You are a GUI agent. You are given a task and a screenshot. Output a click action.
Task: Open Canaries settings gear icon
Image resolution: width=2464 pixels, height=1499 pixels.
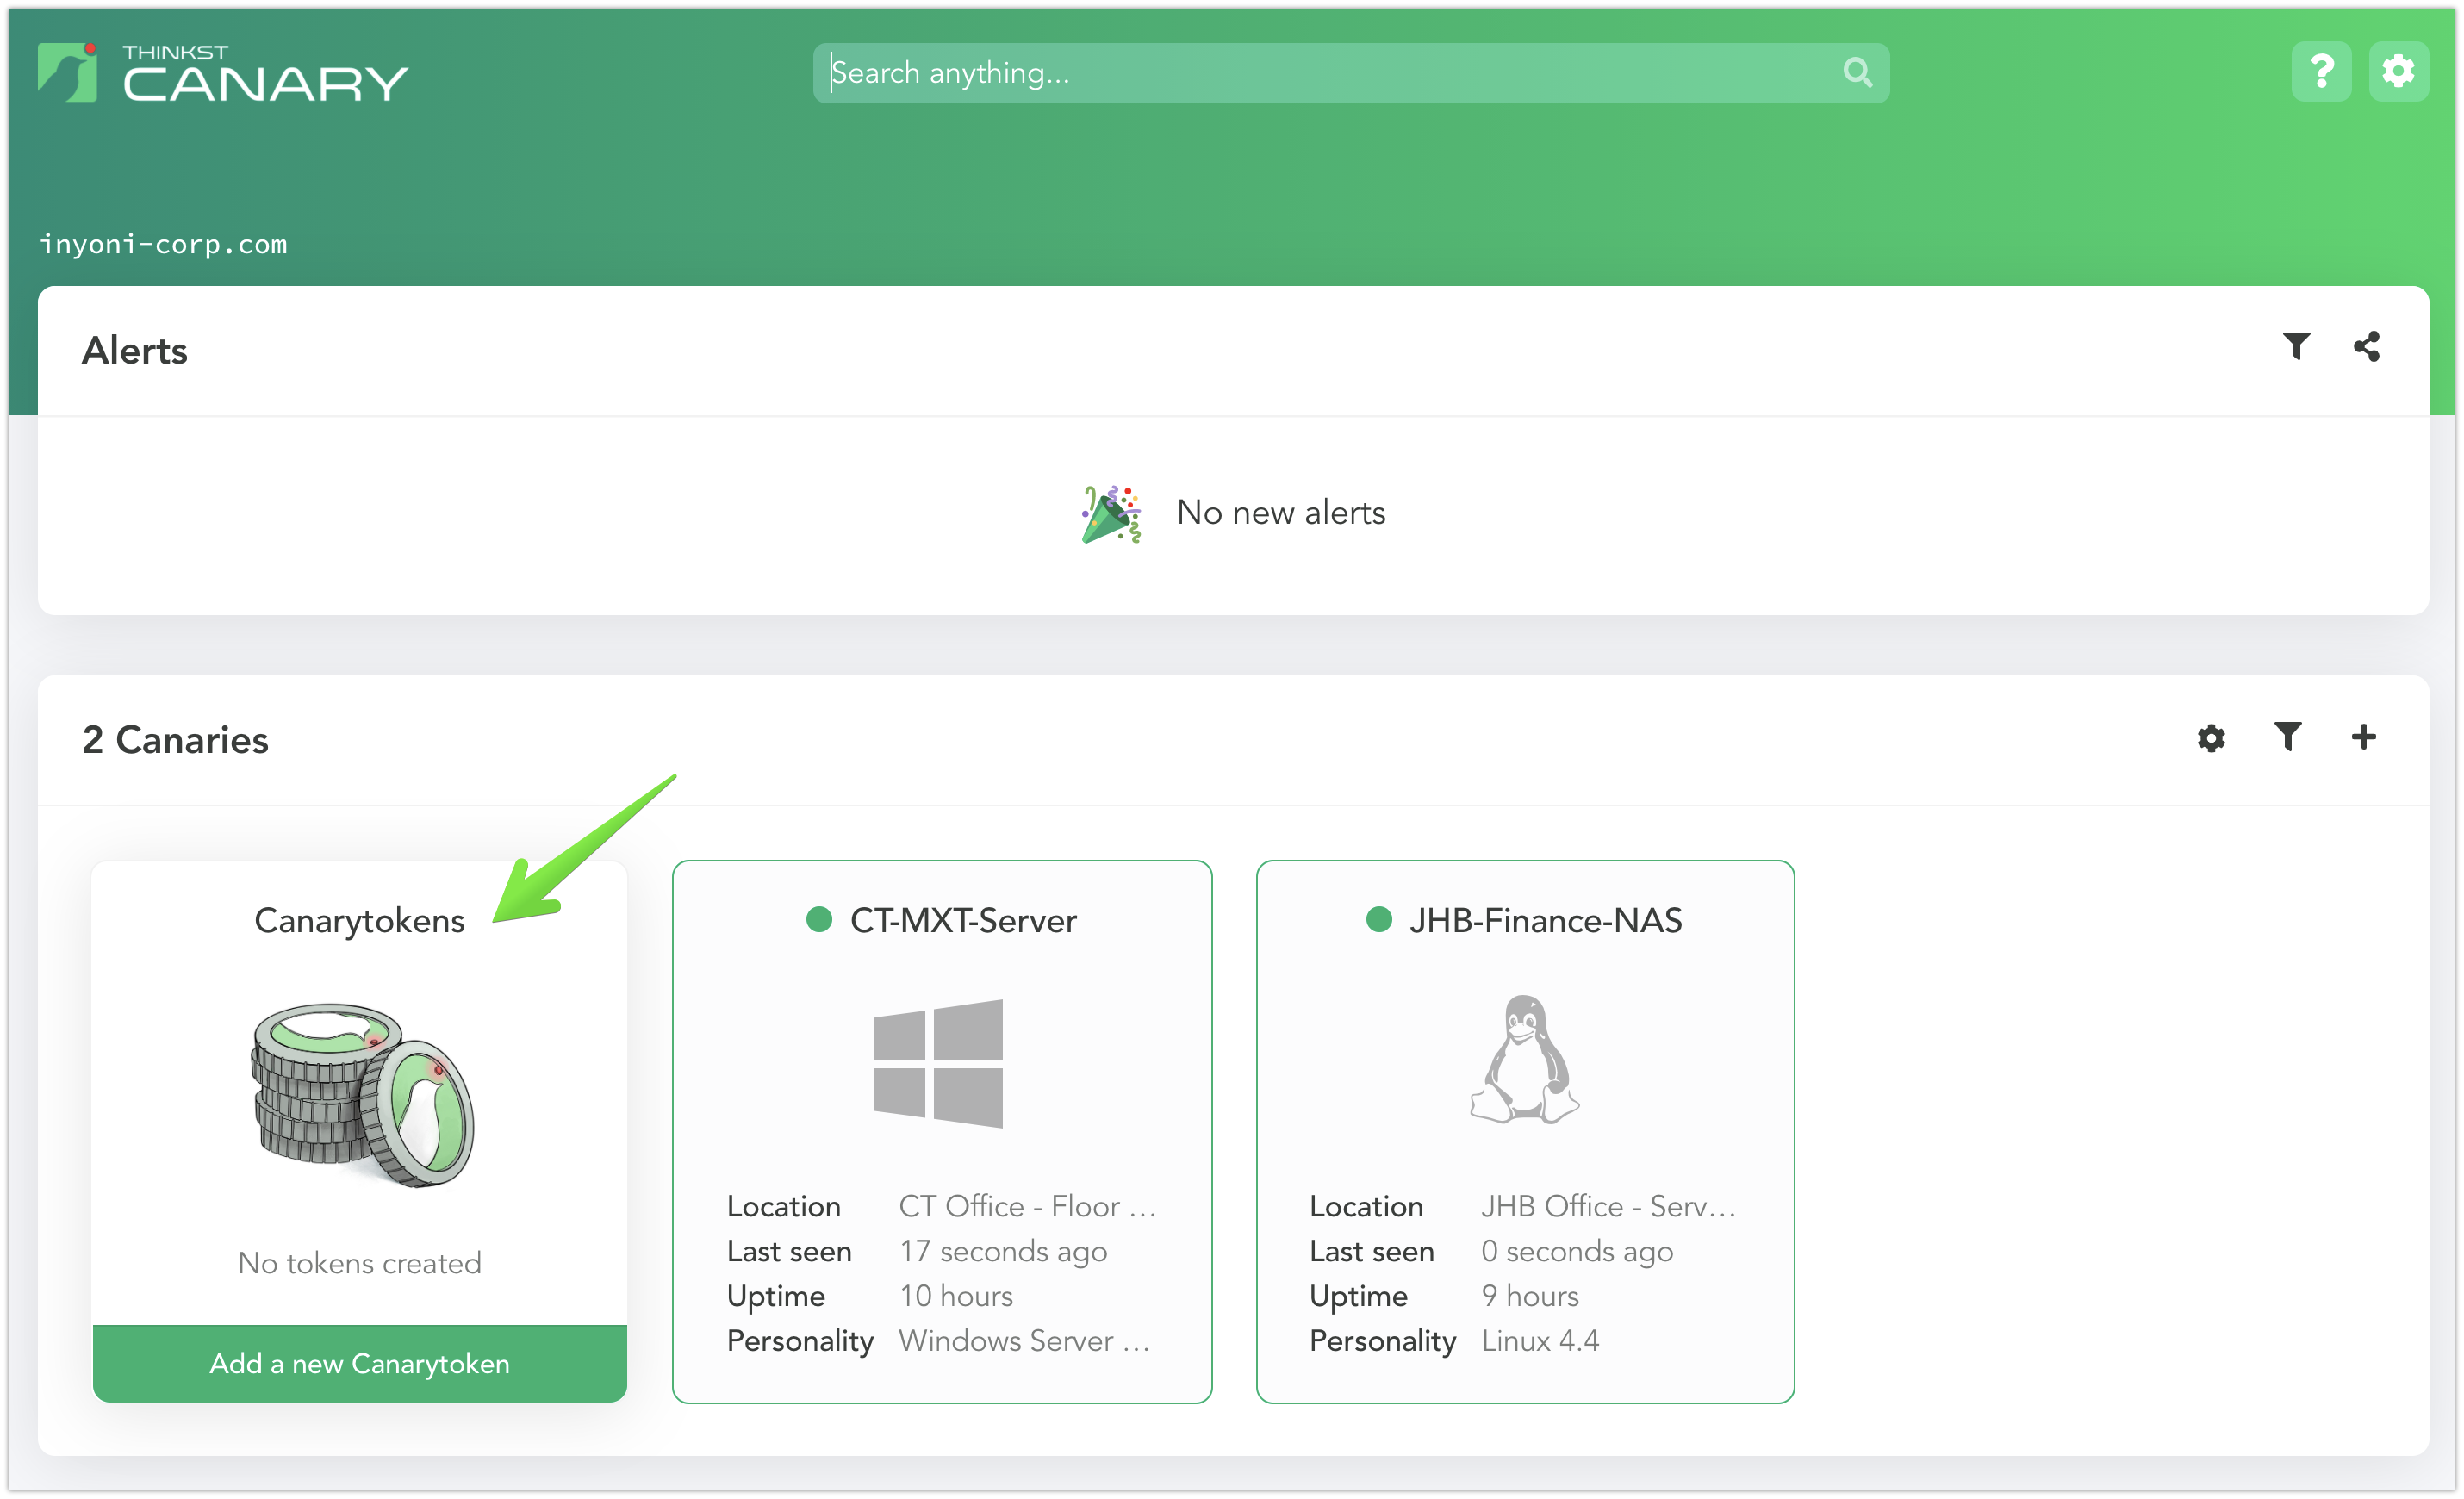[x=2211, y=738]
